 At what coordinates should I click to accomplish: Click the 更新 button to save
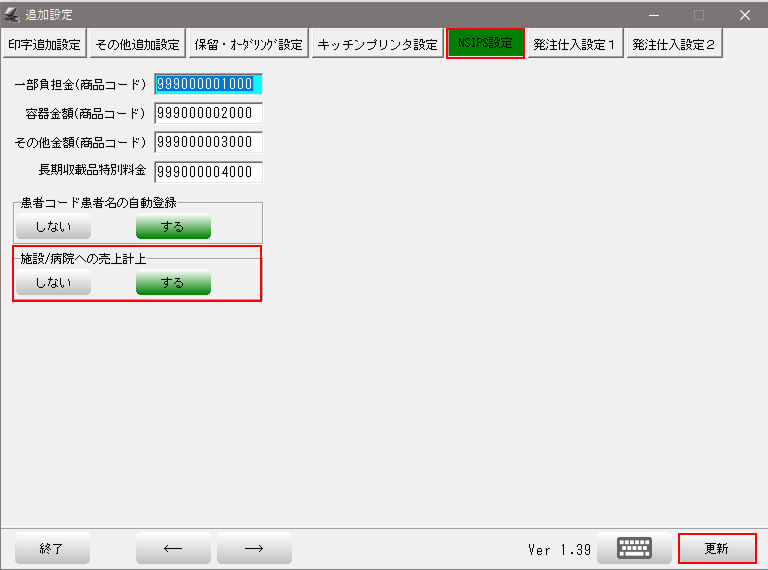coord(716,548)
